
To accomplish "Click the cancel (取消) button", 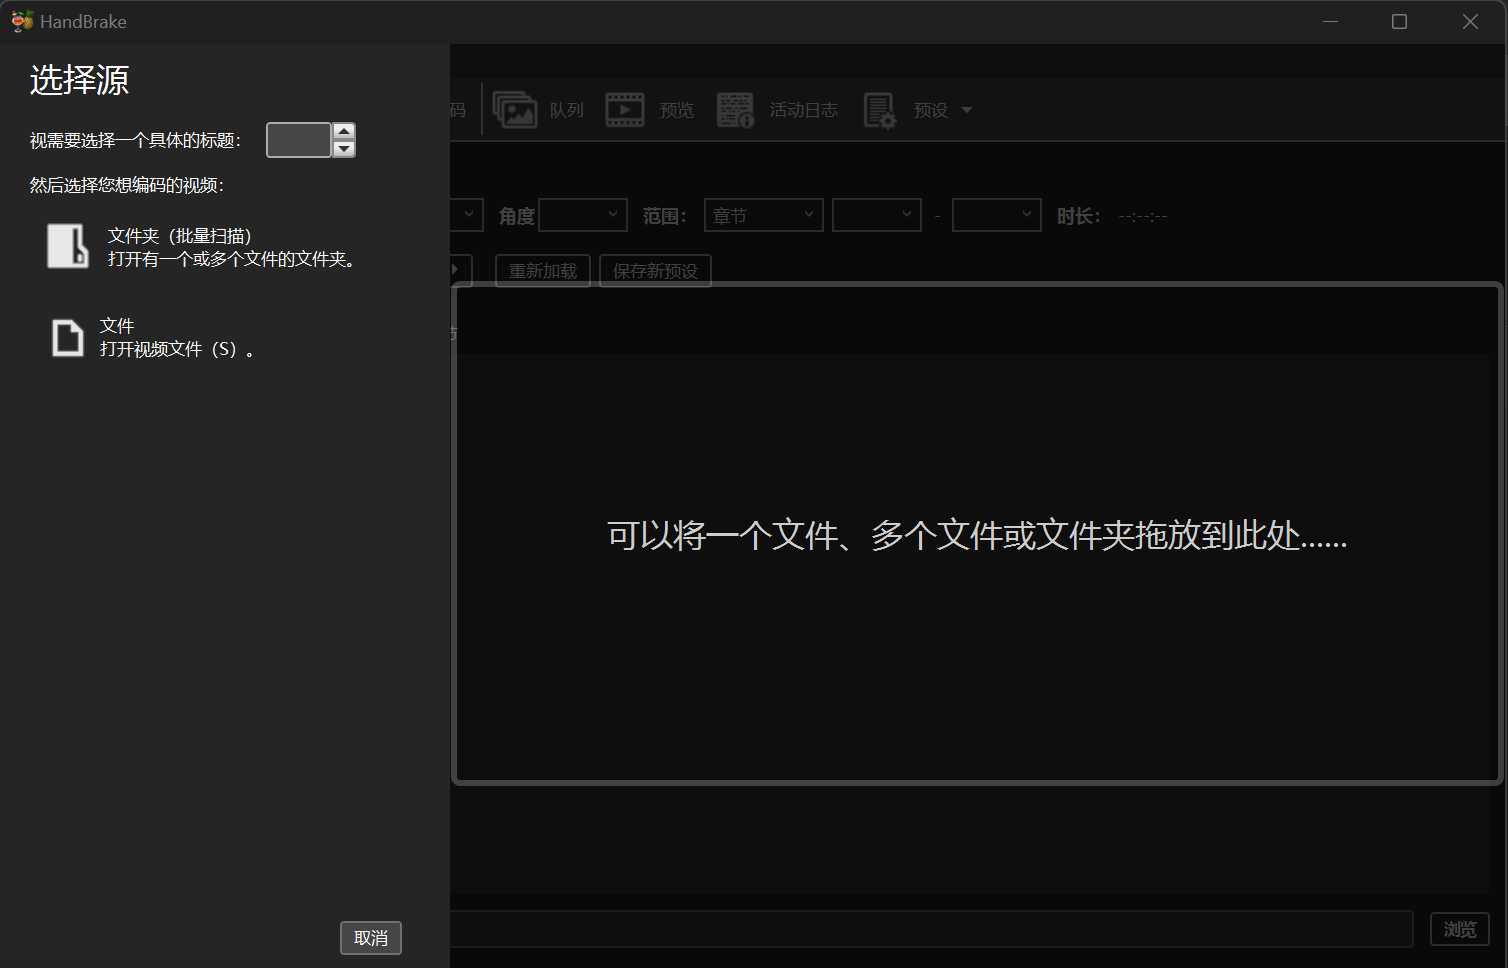I will point(370,938).
